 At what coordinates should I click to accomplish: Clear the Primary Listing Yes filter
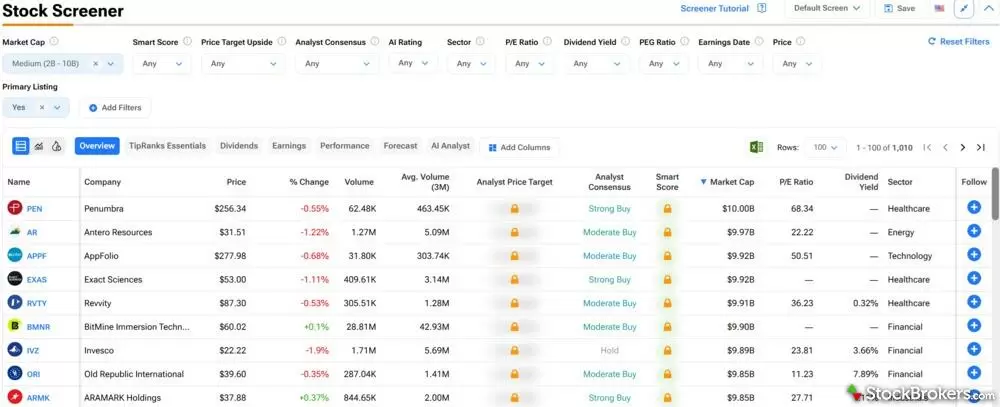tap(42, 108)
